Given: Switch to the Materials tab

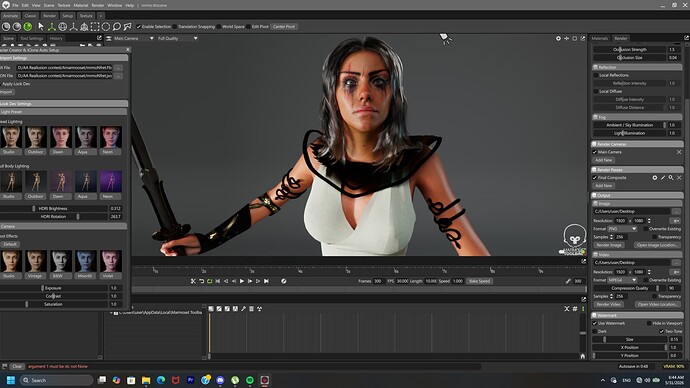Looking at the screenshot, I should [x=599, y=38].
